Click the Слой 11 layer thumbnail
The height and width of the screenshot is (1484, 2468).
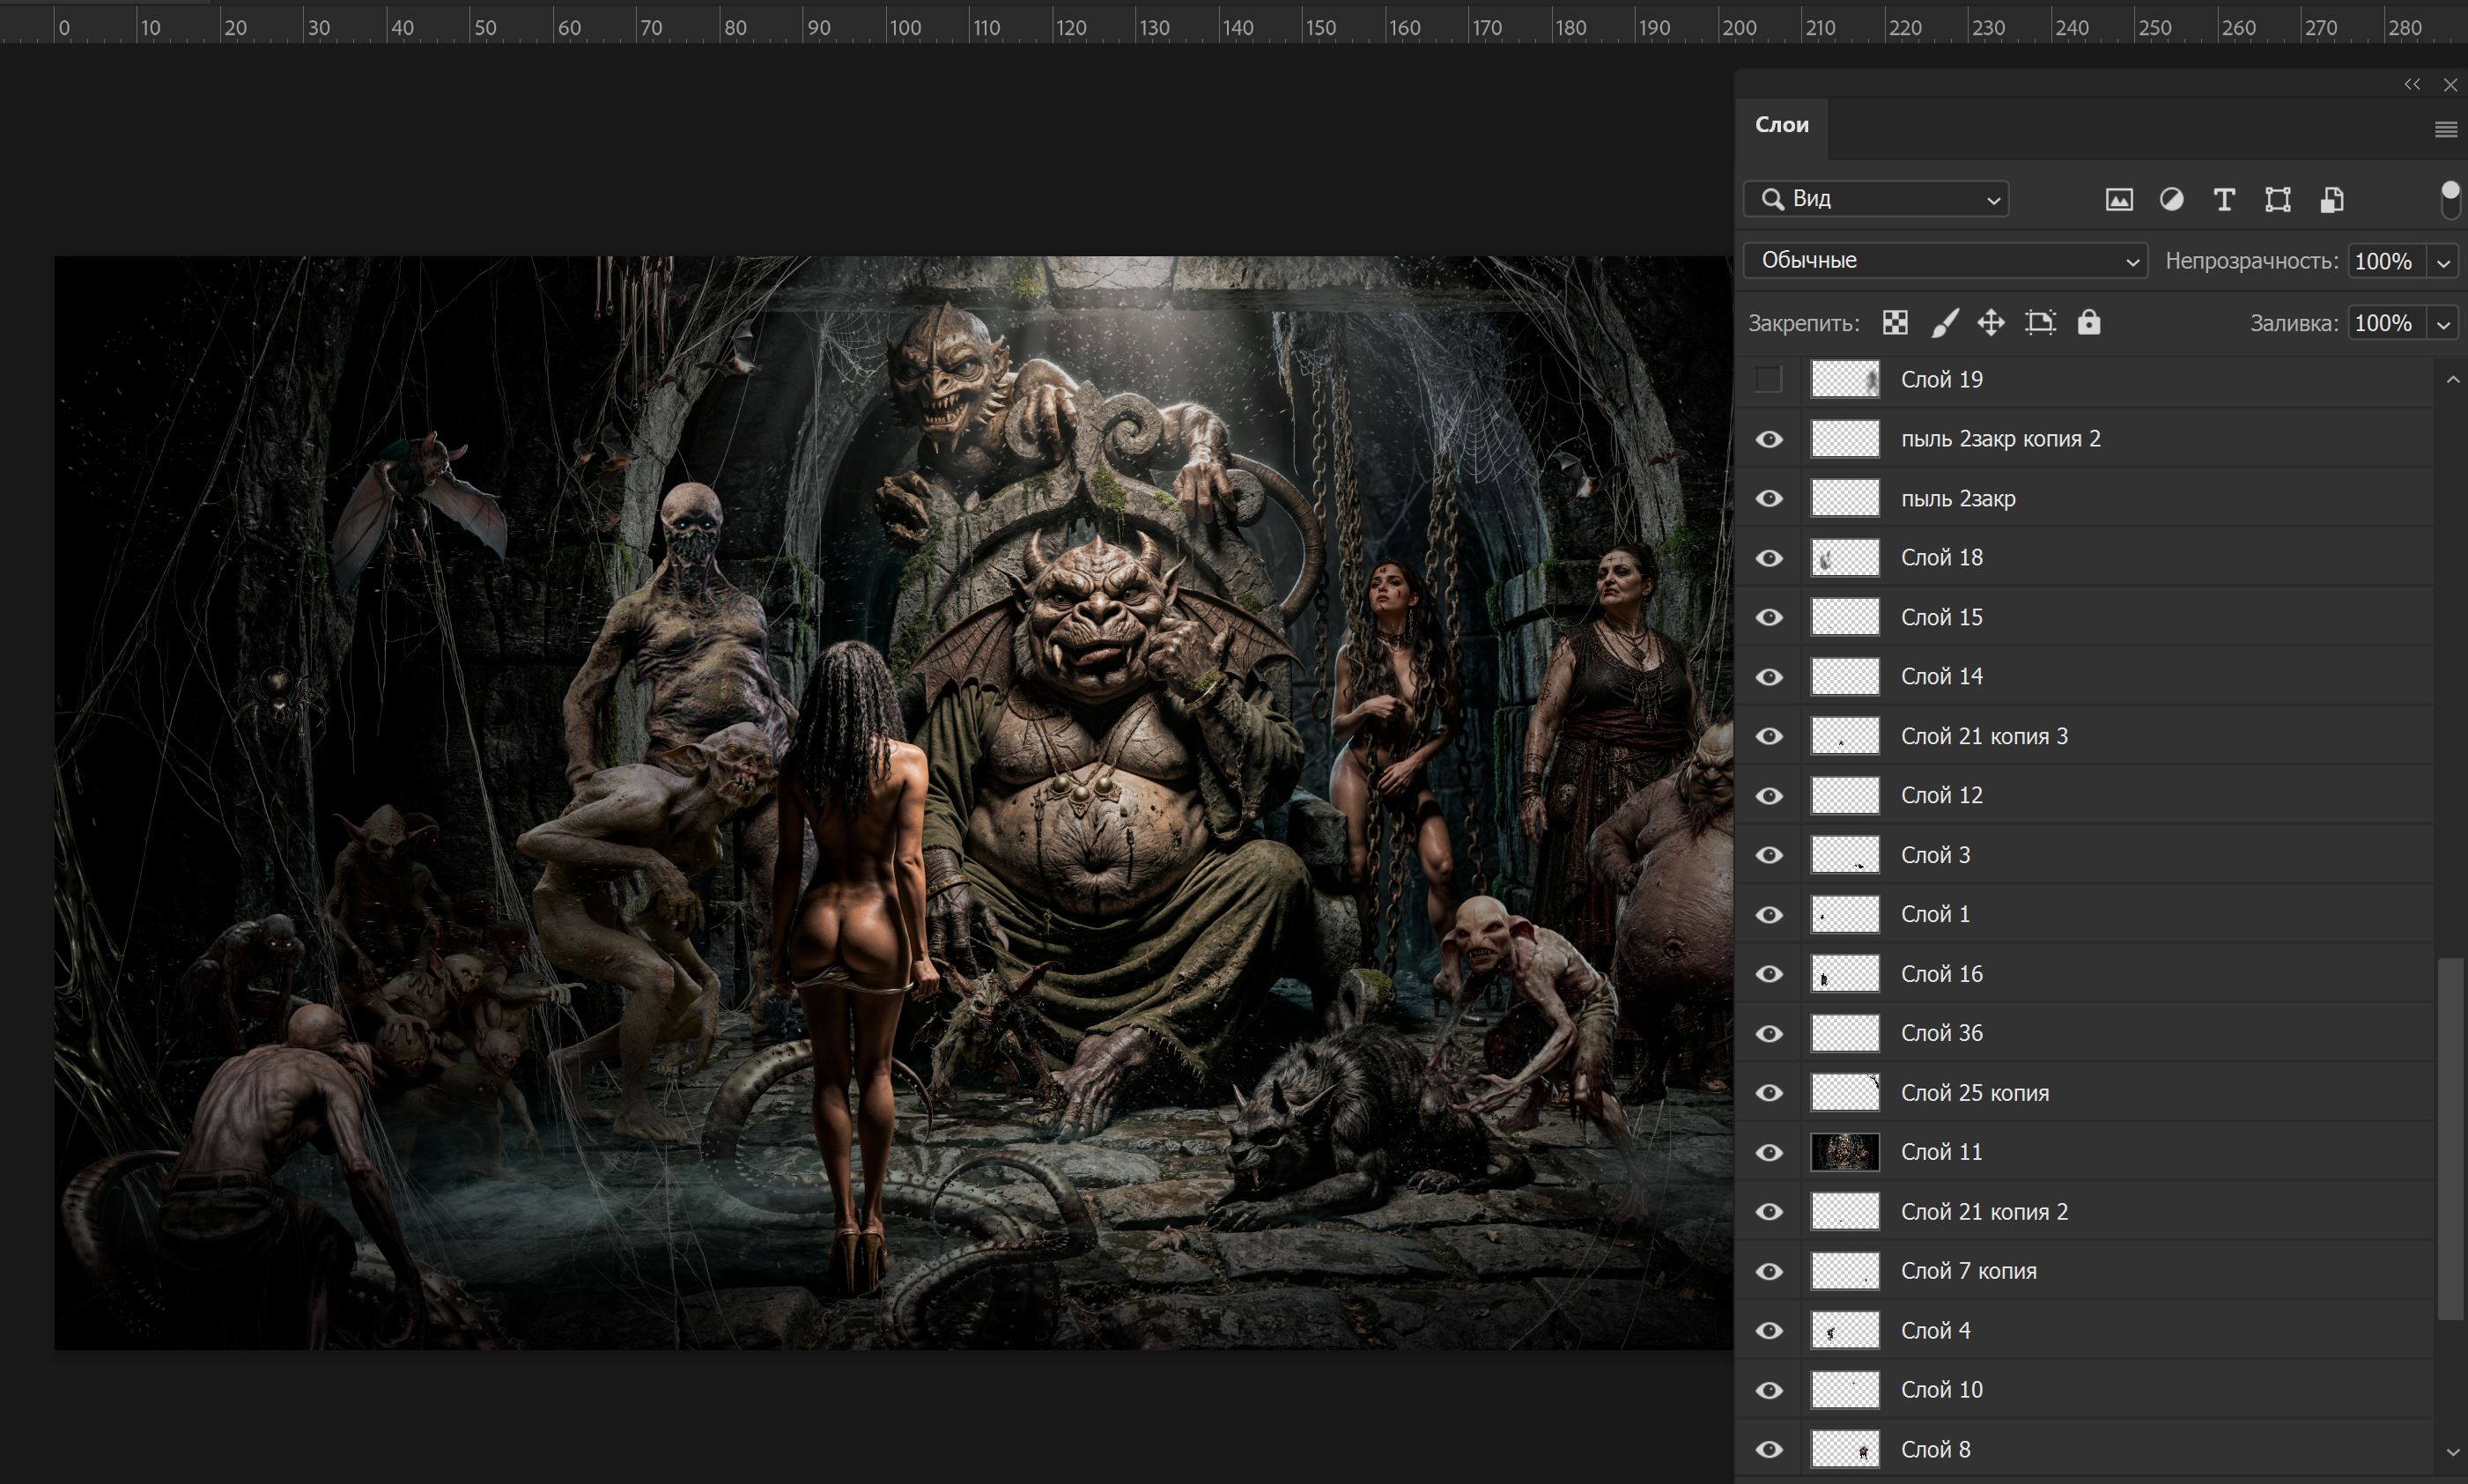coord(1845,1152)
